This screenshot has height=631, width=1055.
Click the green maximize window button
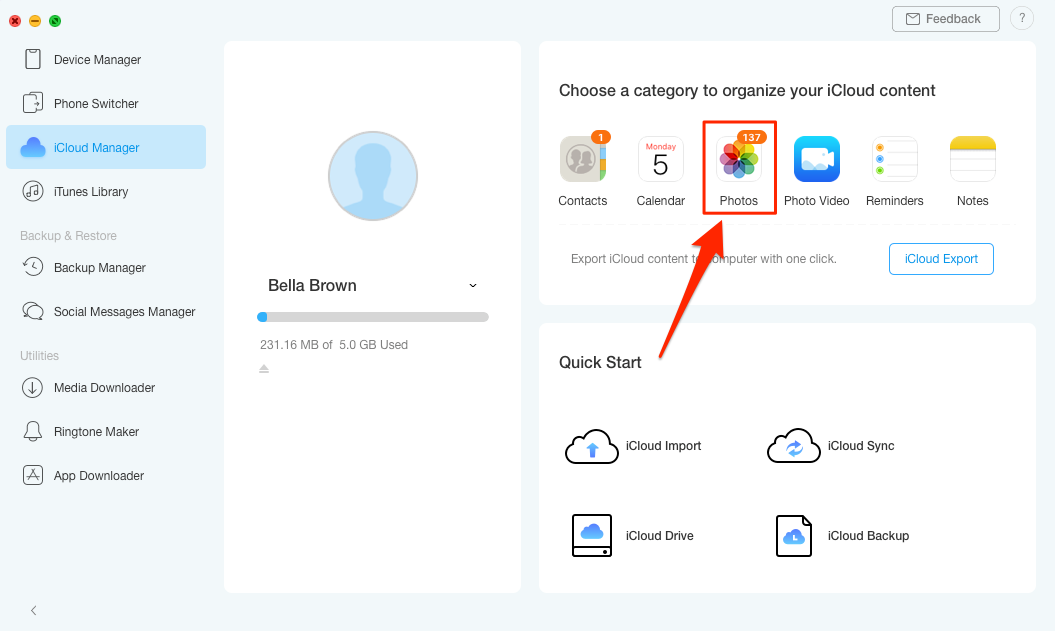[x=55, y=21]
